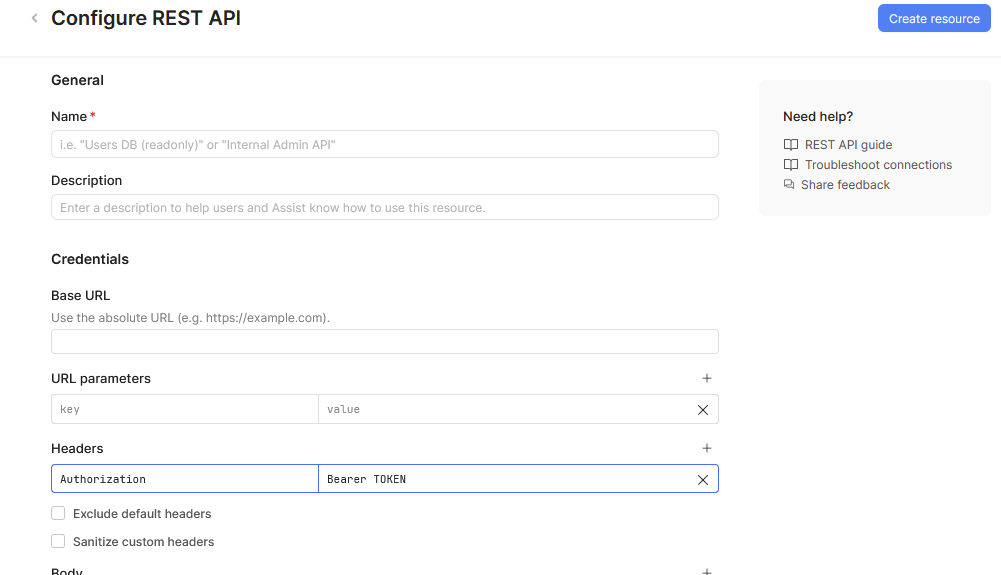The height and width of the screenshot is (575, 1001).
Task: Delete the Authorization header row
Action: [702, 480]
